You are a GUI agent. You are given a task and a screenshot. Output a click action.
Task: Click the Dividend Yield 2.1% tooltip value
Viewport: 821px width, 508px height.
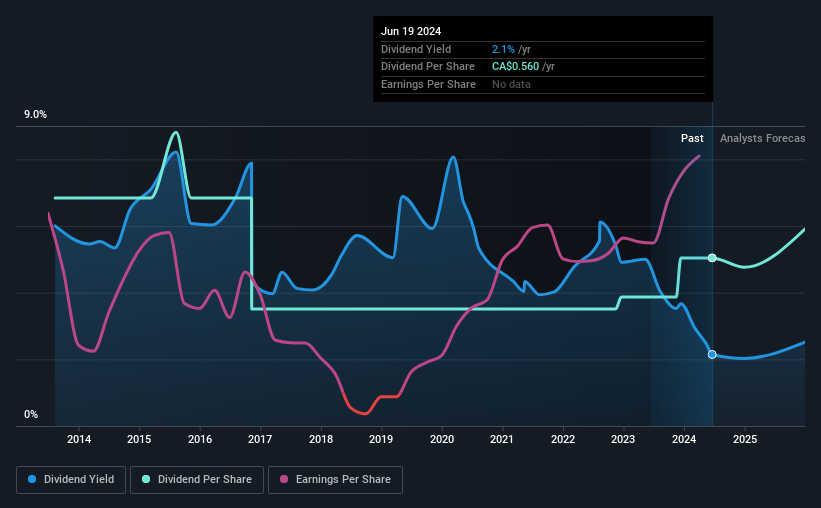(x=503, y=49)
